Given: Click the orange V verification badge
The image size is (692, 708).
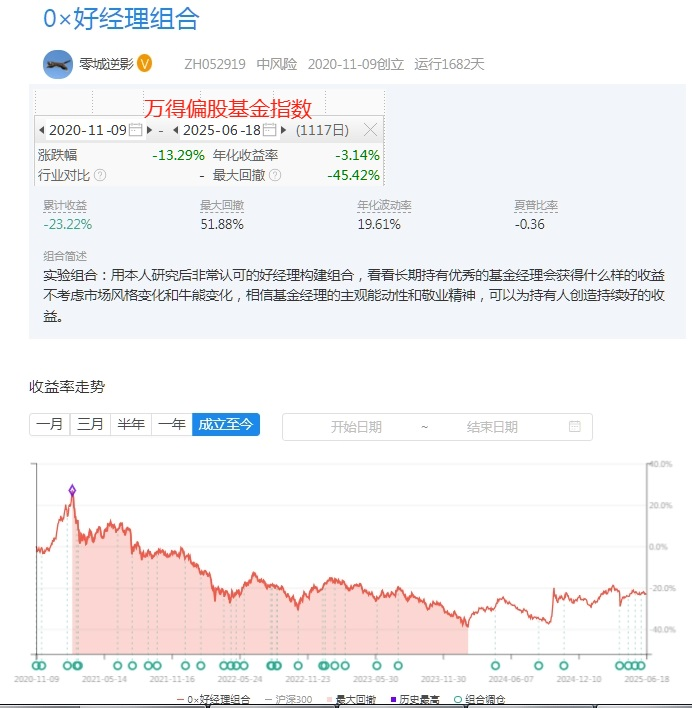Looking at the screenshot, I should click(144, 64).
